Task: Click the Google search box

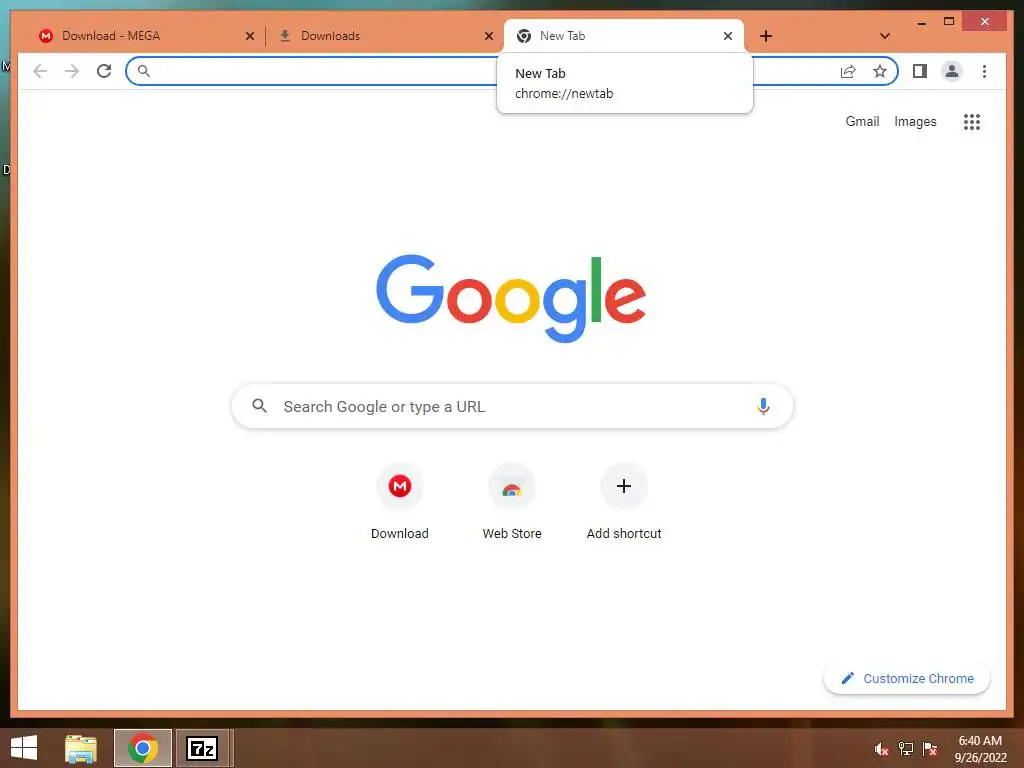Action: (x=513, y=406)
